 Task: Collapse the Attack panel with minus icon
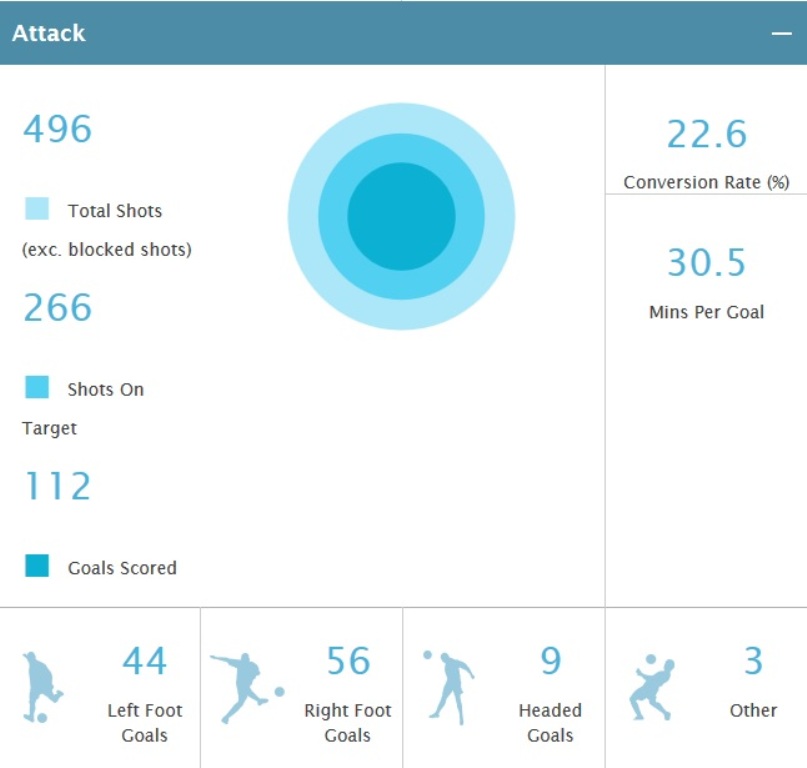coord(781,33)
